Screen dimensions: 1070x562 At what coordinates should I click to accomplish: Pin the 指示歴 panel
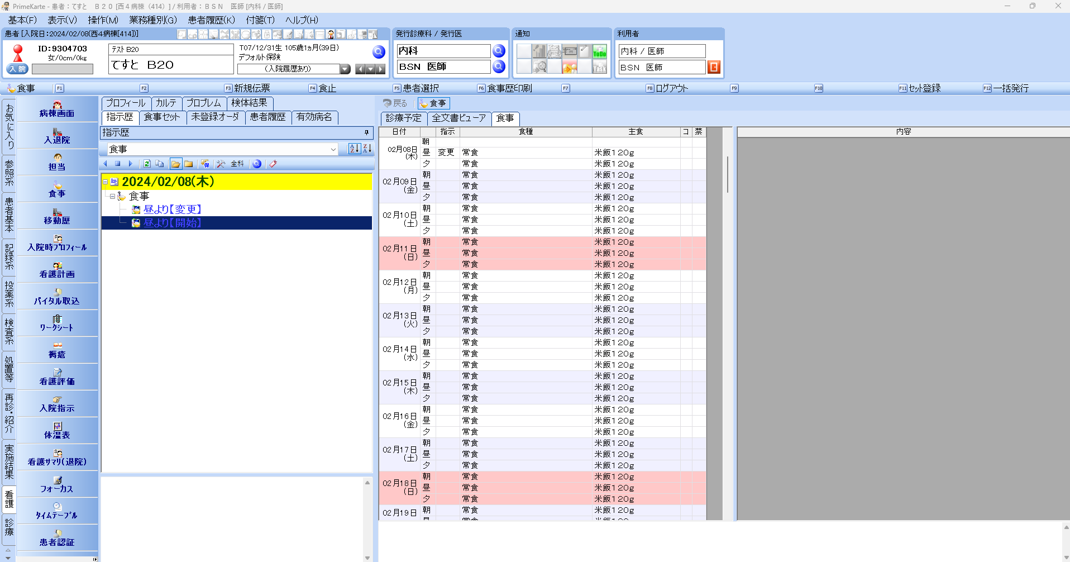click(x=366, y=133)
